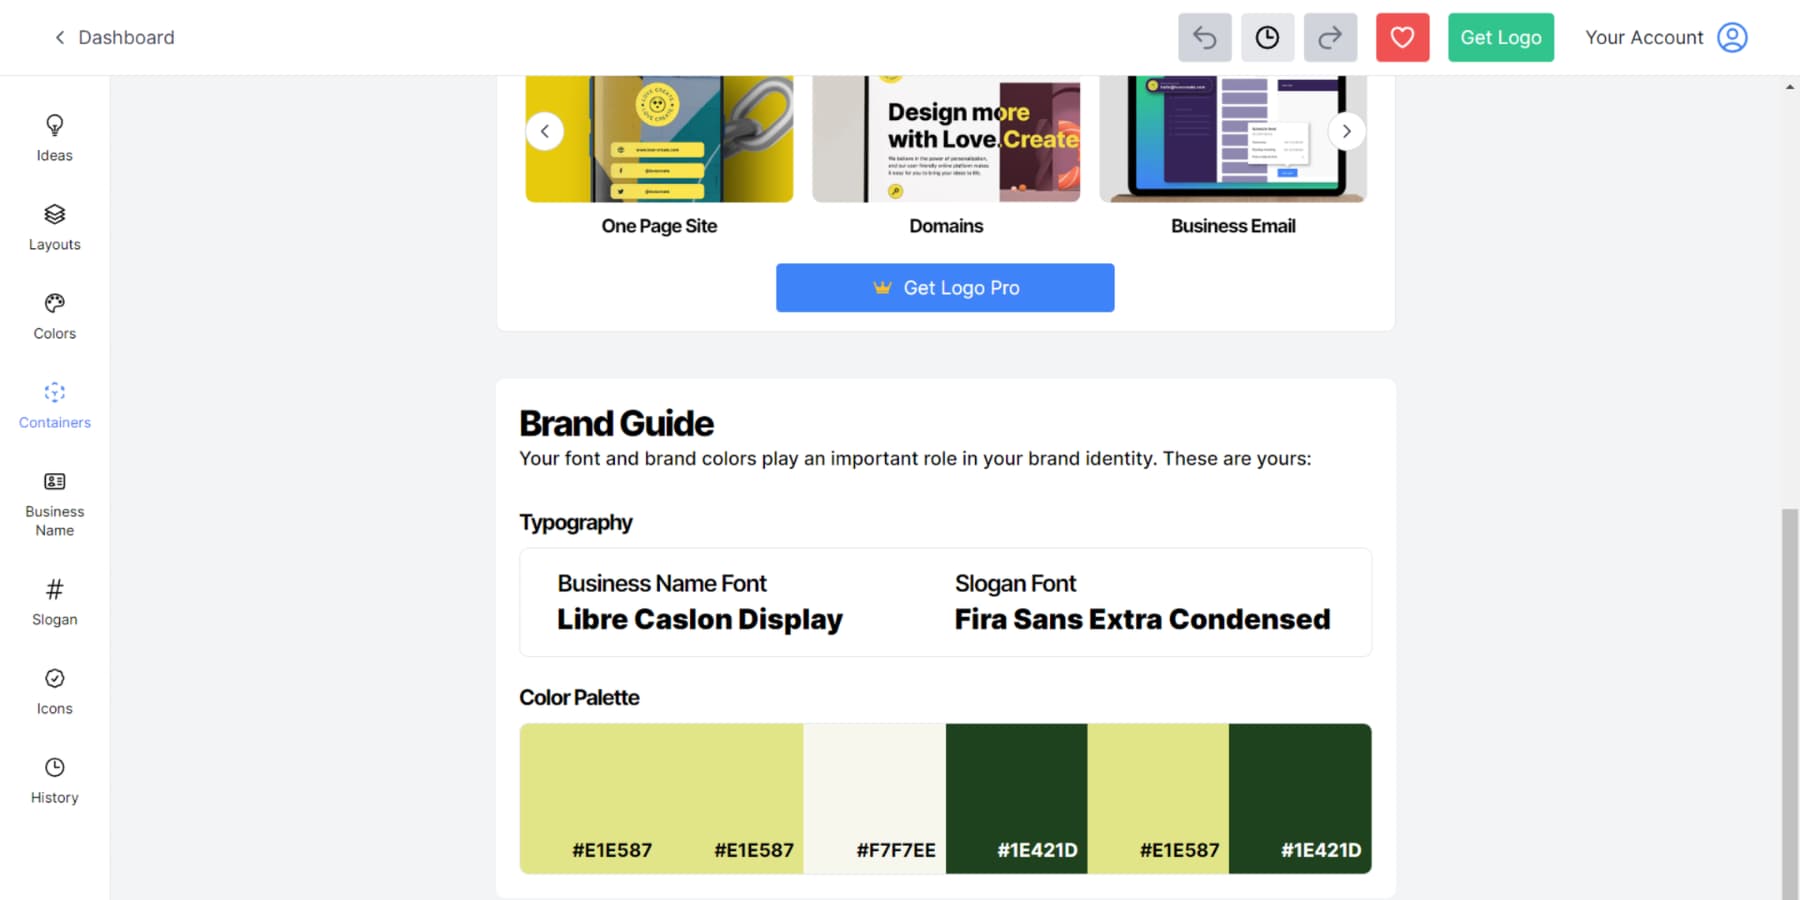The height and width of the screenshot is (900, 1800).
Task: Select the Layouts tool
Action: pos(54,226)
